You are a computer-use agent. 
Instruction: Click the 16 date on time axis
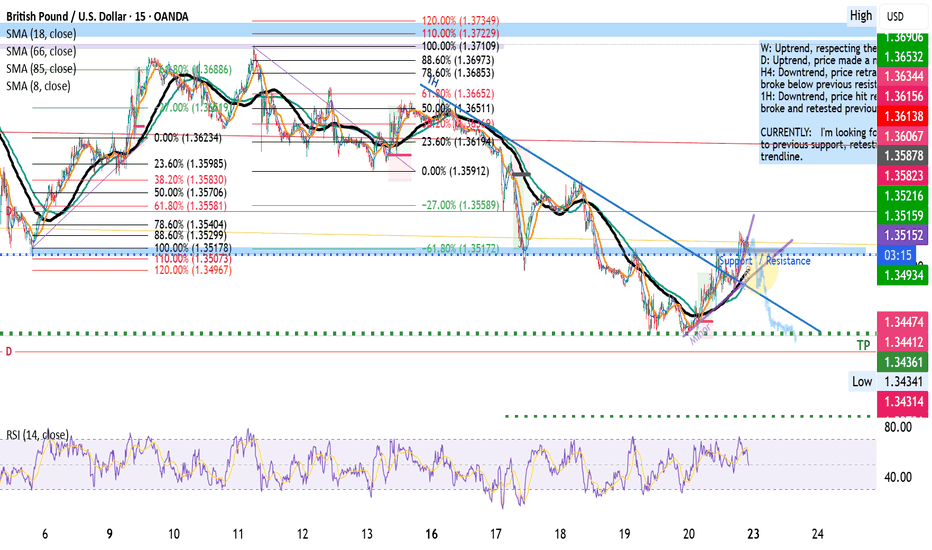coord(432,534)
